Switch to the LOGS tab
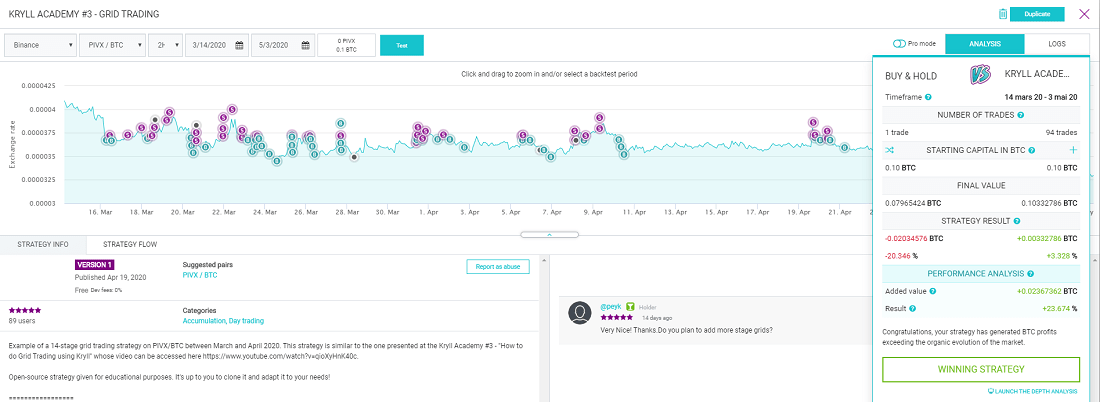Screen dimensions: 1100x402 click(1057, 43)
